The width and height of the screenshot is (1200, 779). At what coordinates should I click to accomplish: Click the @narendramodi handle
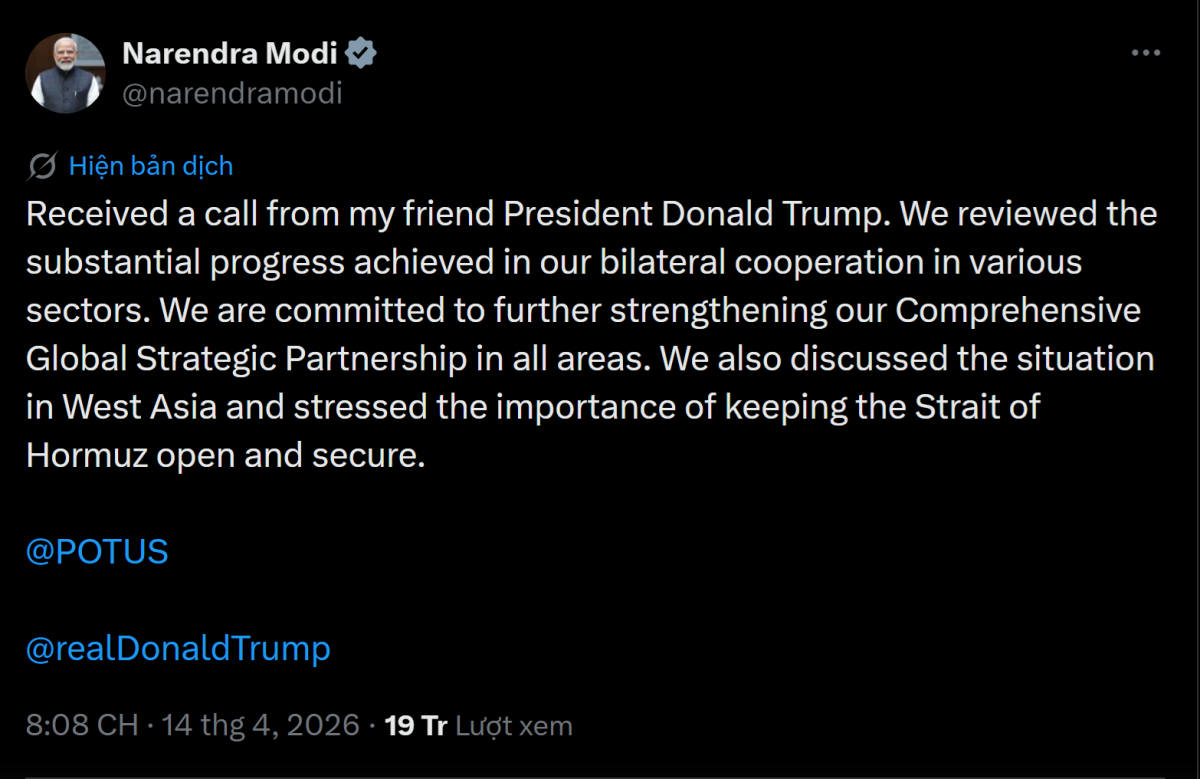[x=232, y=93]
